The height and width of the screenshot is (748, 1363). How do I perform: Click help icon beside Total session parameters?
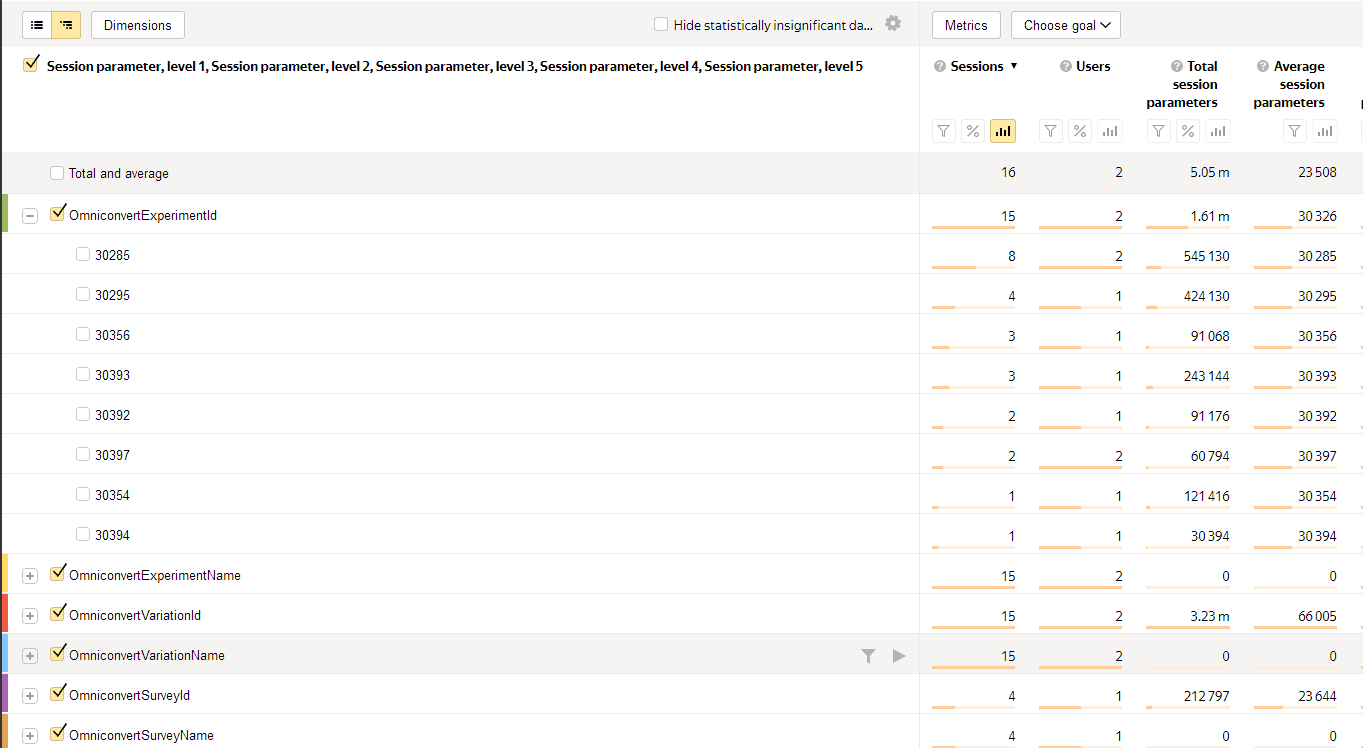[x=1176, y=66]
